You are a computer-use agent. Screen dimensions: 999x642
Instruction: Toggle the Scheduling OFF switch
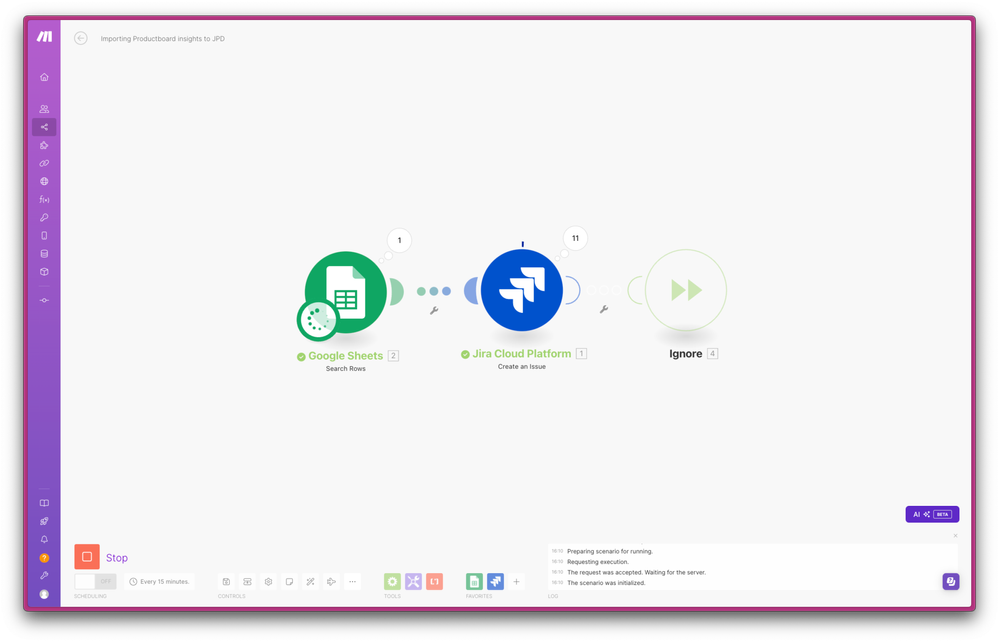tap(95, 581)
